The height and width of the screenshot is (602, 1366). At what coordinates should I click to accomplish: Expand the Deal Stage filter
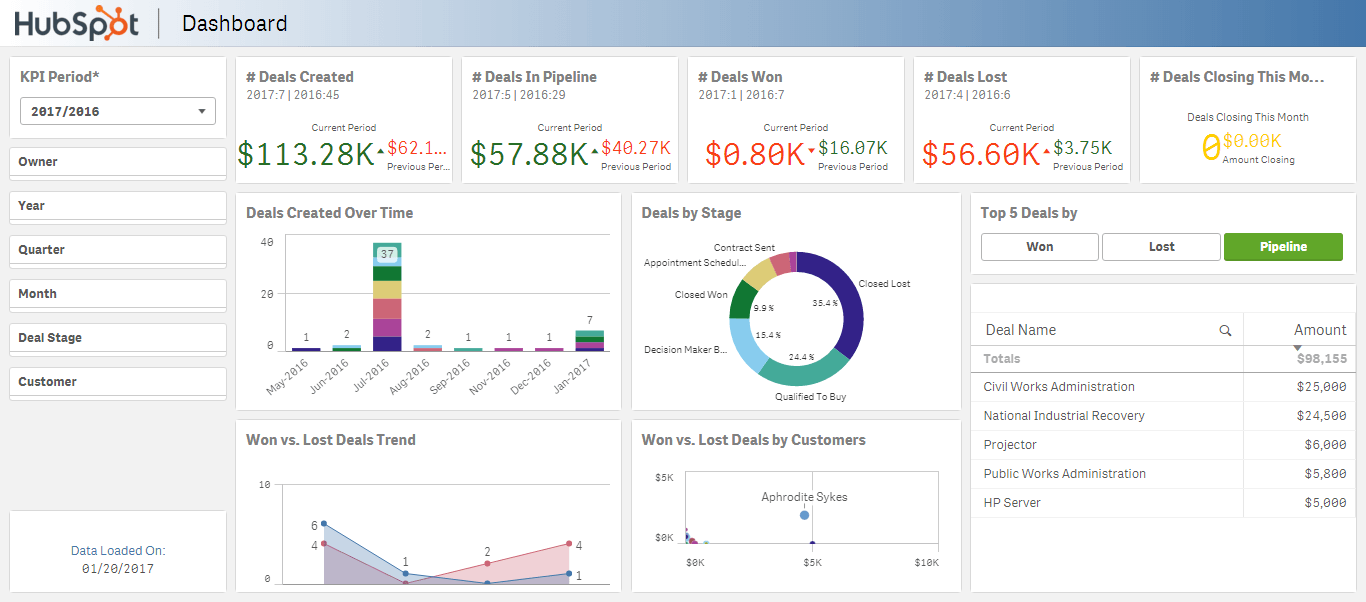tap(118, 338)
